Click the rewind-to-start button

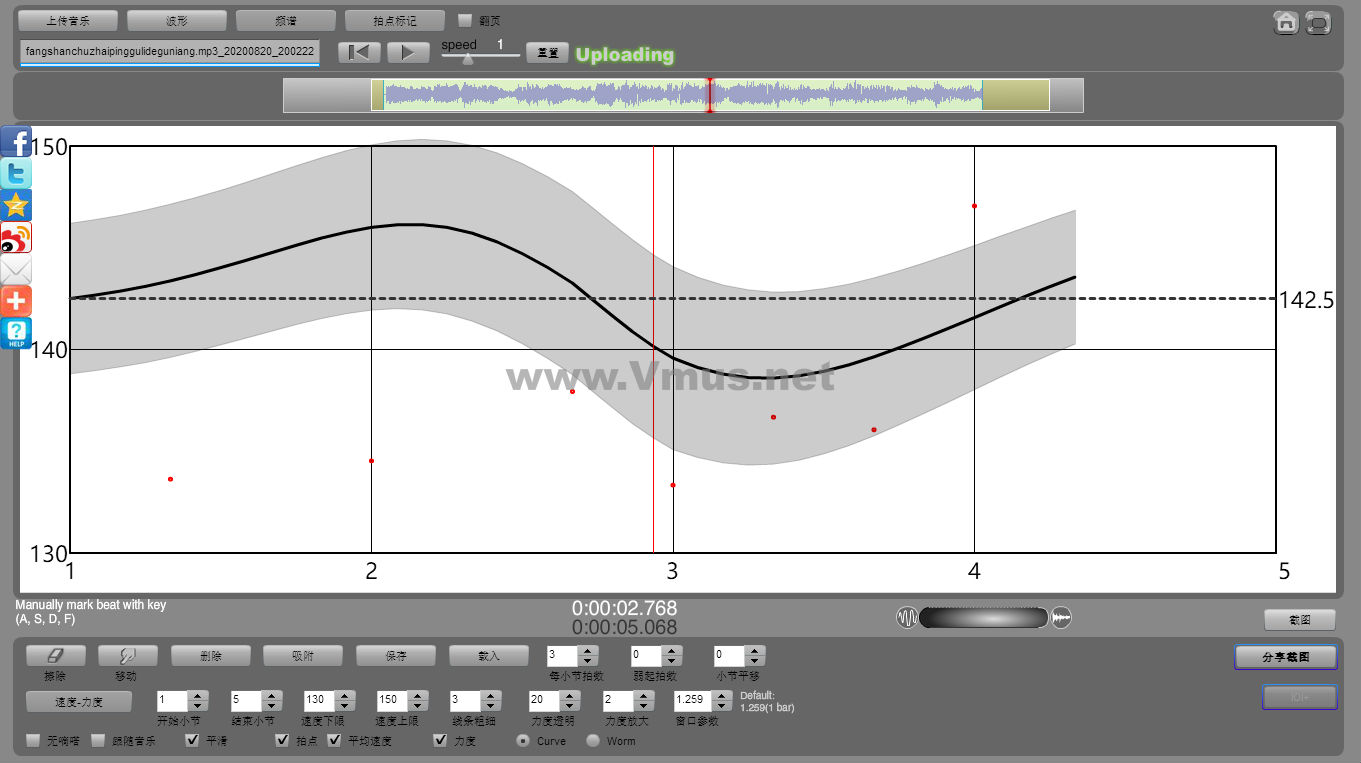359,52
